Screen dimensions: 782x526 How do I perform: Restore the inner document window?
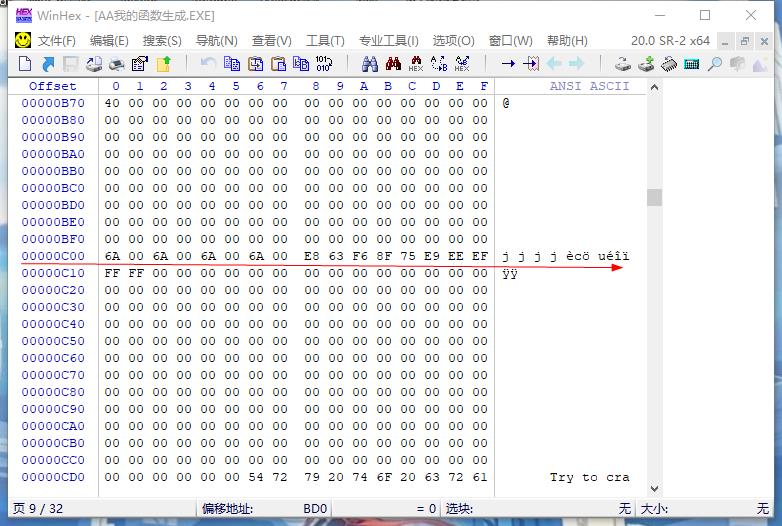[x=745, y=41]
